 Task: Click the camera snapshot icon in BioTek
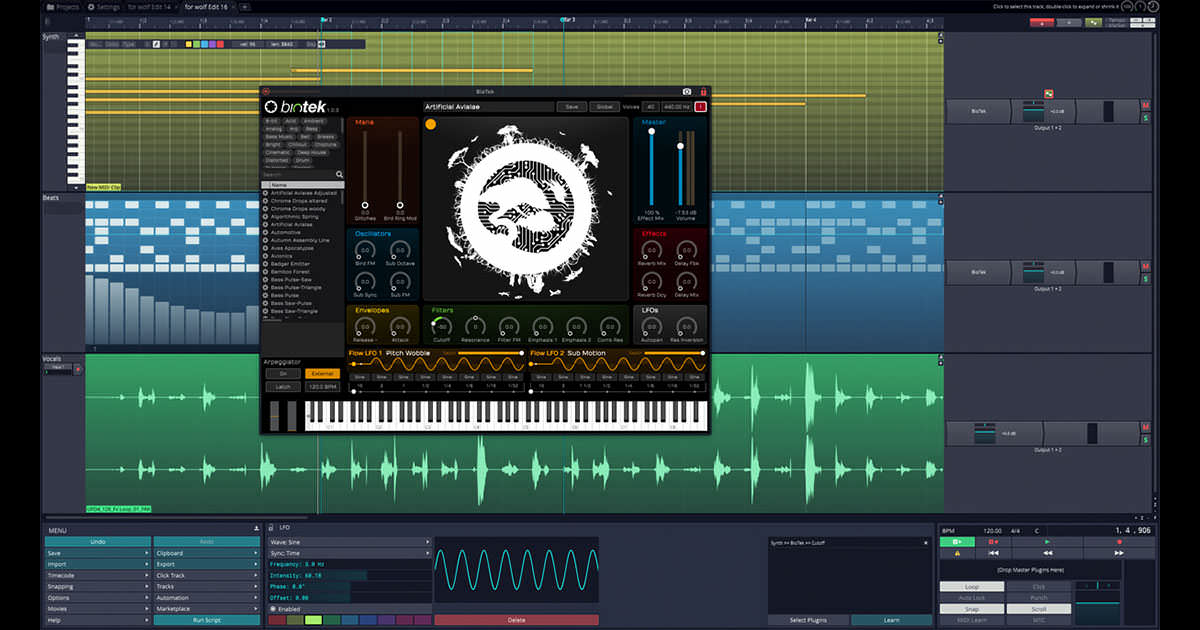pos(686,91)
